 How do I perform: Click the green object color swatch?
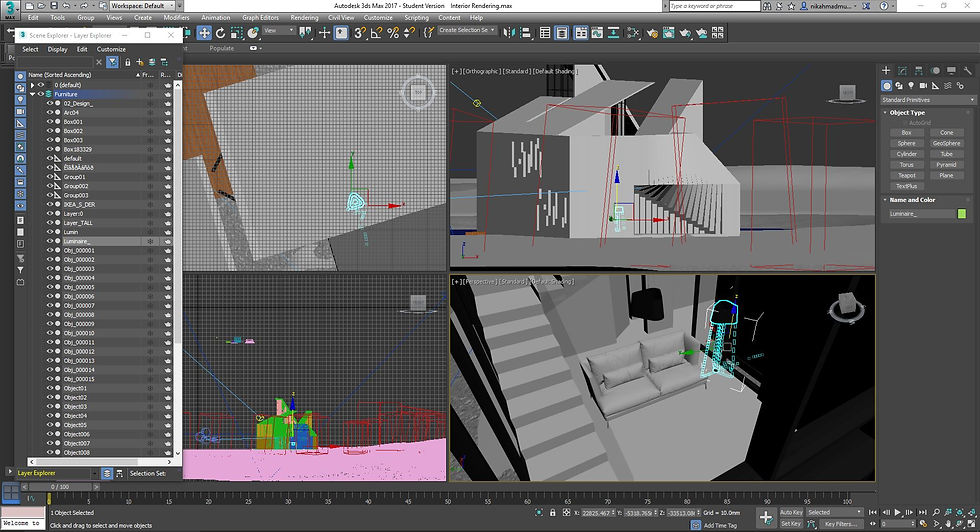pos(962,214)
